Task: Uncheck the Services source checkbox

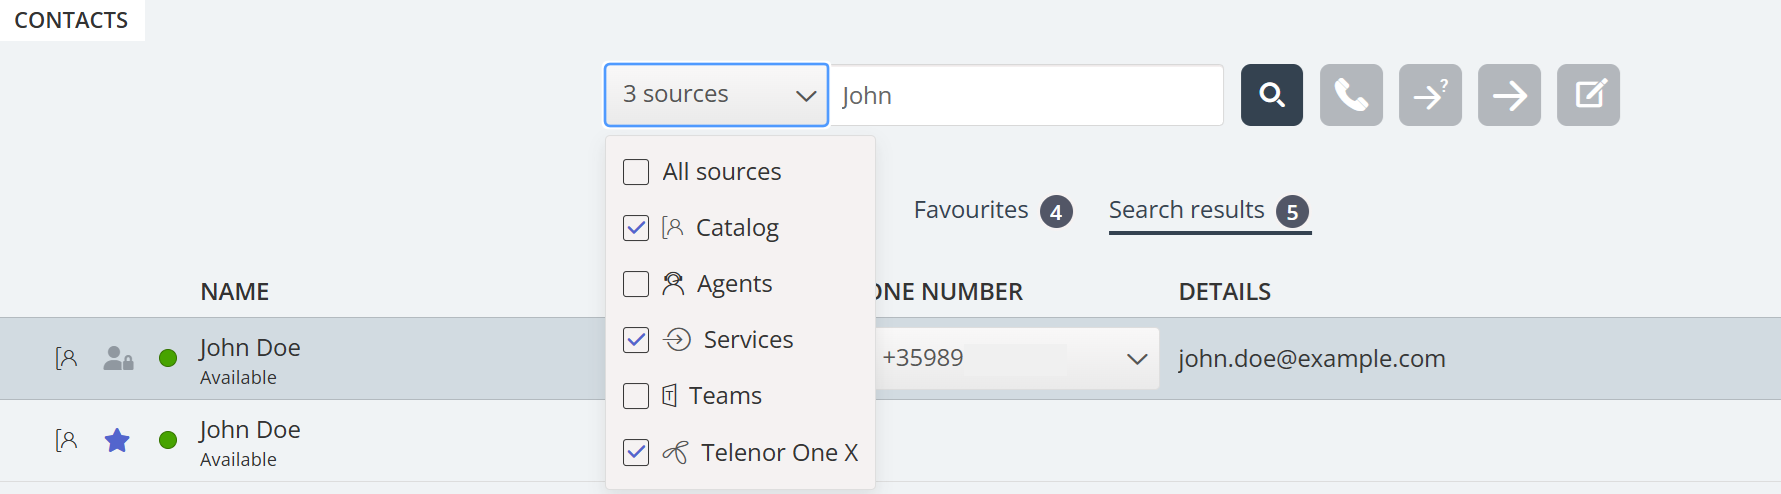Action: (x=636, y=340)
